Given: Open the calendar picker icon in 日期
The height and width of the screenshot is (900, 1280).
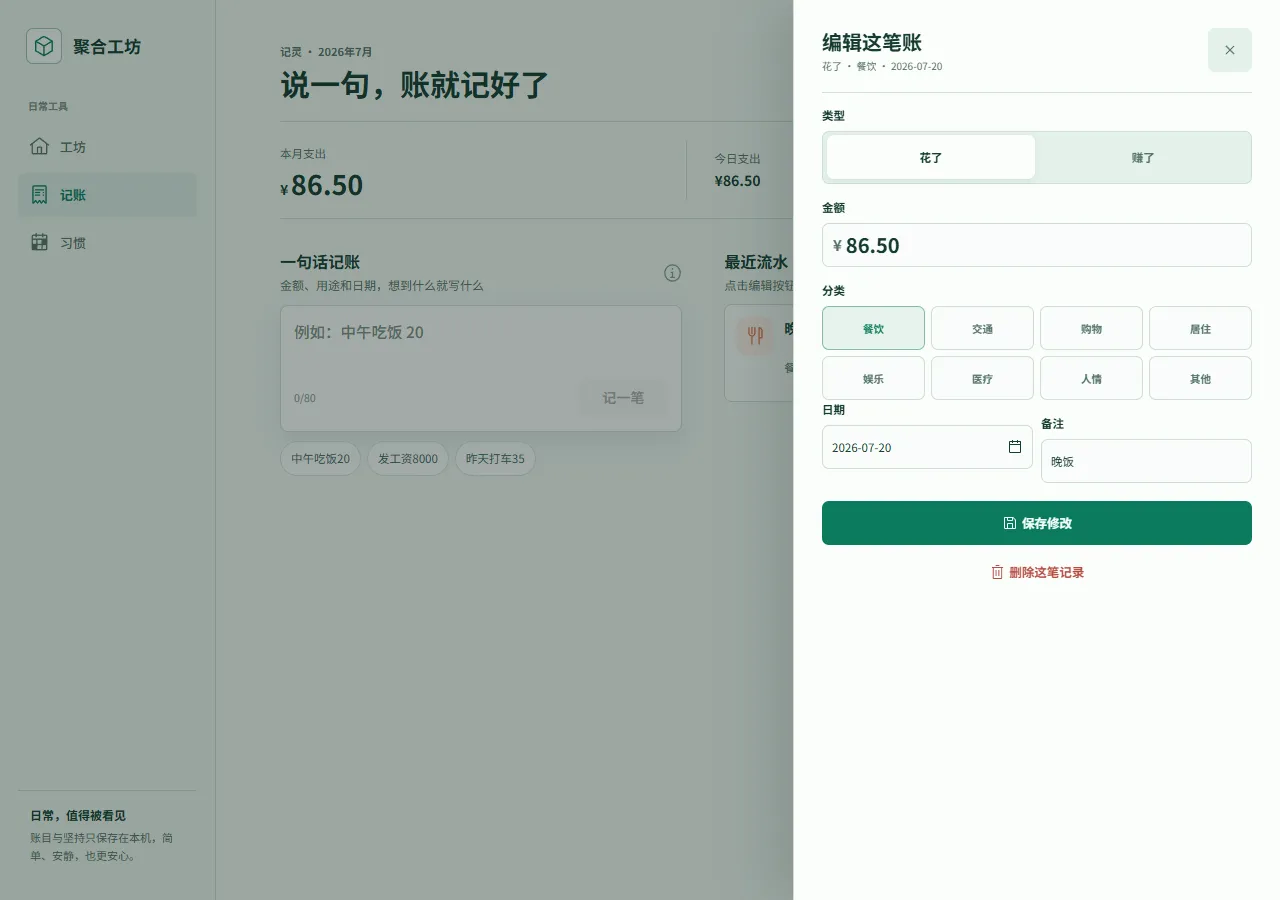Looking at the screenshot, I should pyautogui.click(x=1015, y=447).
